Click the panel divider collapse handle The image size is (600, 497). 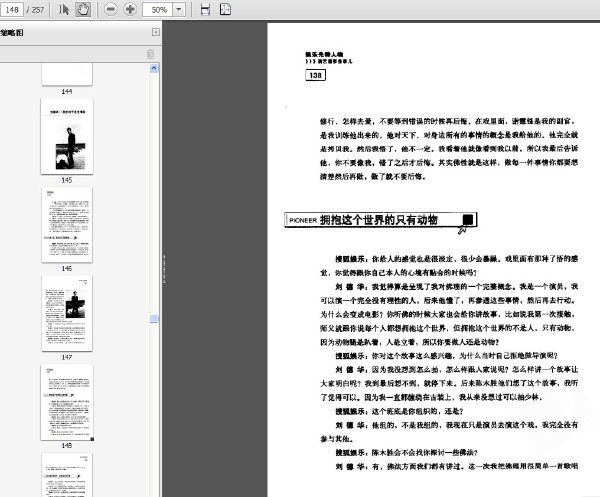click(x=164, y=269)
